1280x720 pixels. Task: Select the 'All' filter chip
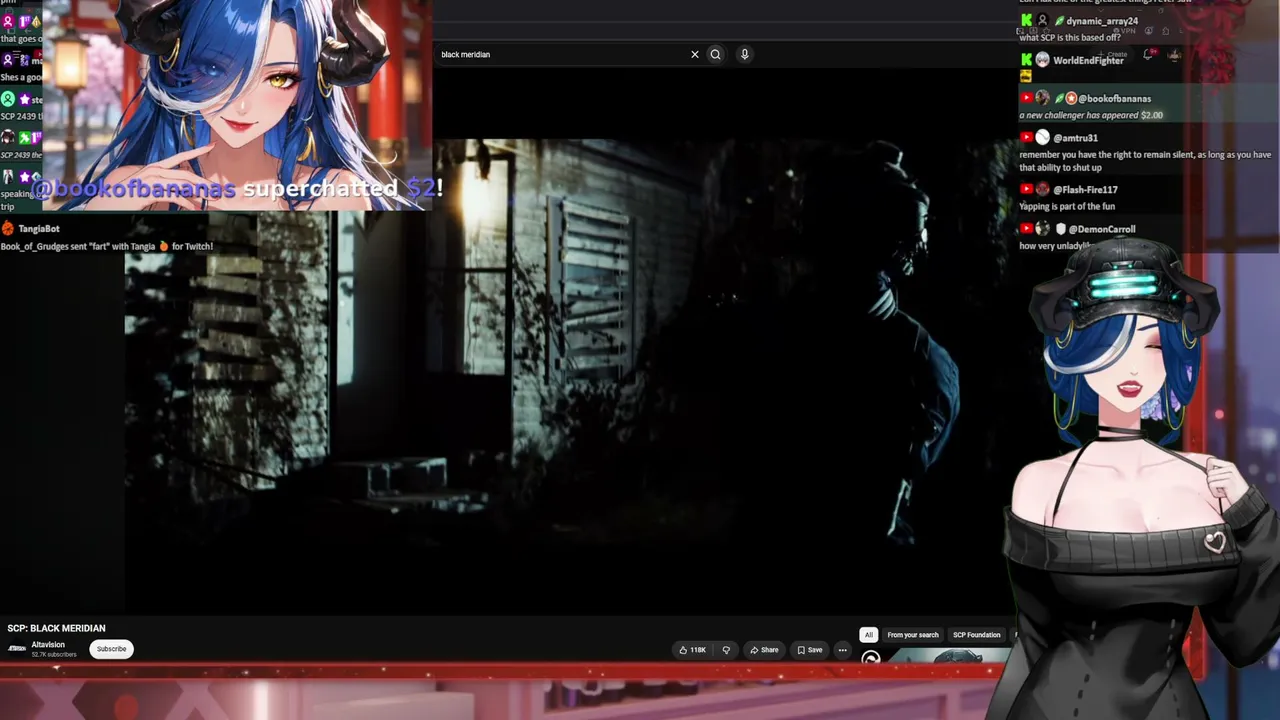pos(868,635)
